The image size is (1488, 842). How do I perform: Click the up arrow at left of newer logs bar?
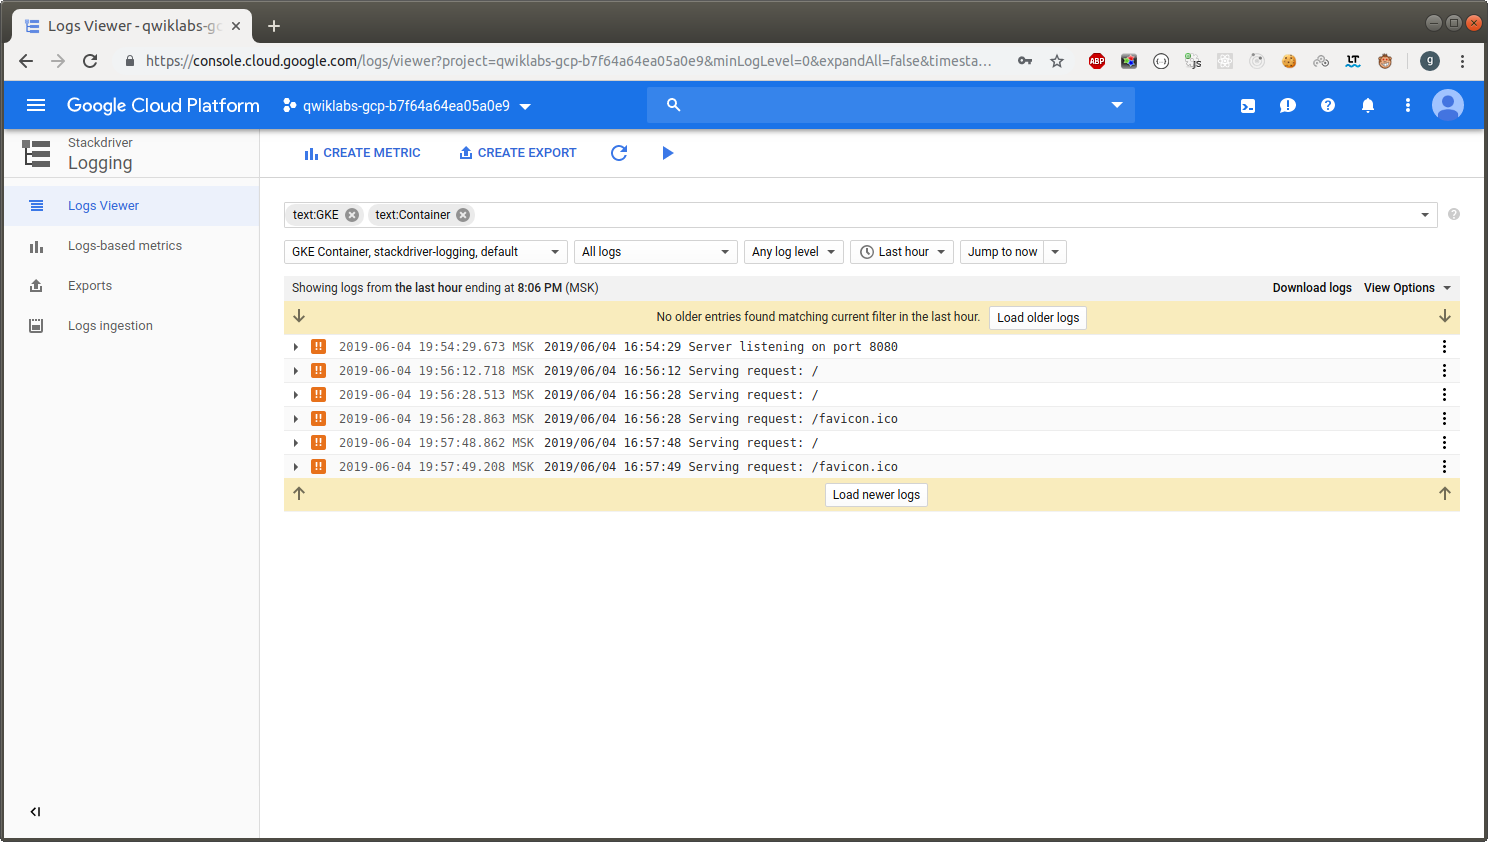(299, 493)
